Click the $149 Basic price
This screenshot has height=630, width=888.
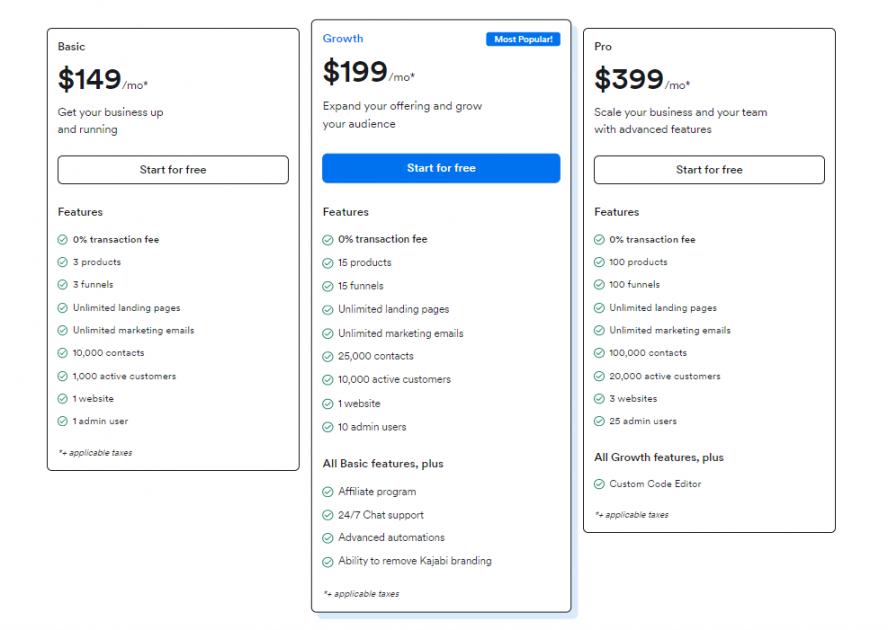point(90,79)
